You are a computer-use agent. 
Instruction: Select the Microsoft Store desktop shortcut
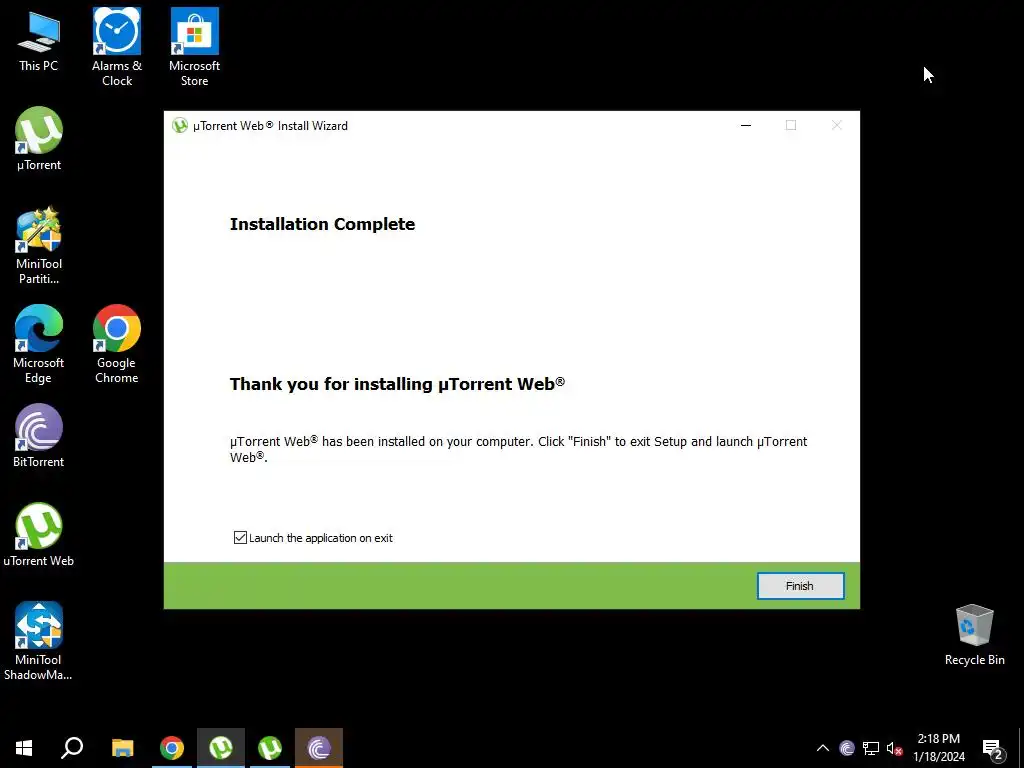195,47
